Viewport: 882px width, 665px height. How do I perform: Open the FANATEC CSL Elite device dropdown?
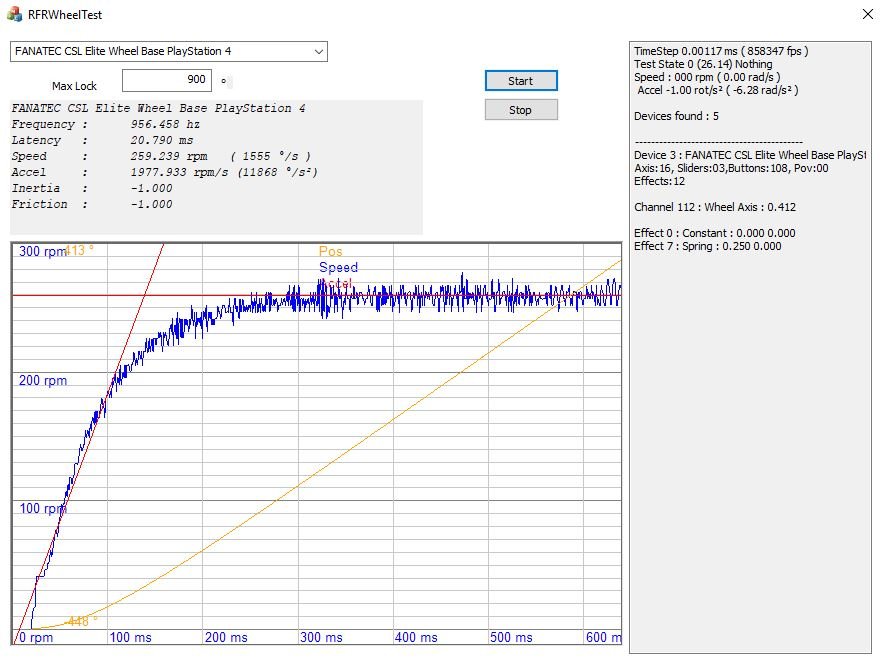click(x=169, y=51)
